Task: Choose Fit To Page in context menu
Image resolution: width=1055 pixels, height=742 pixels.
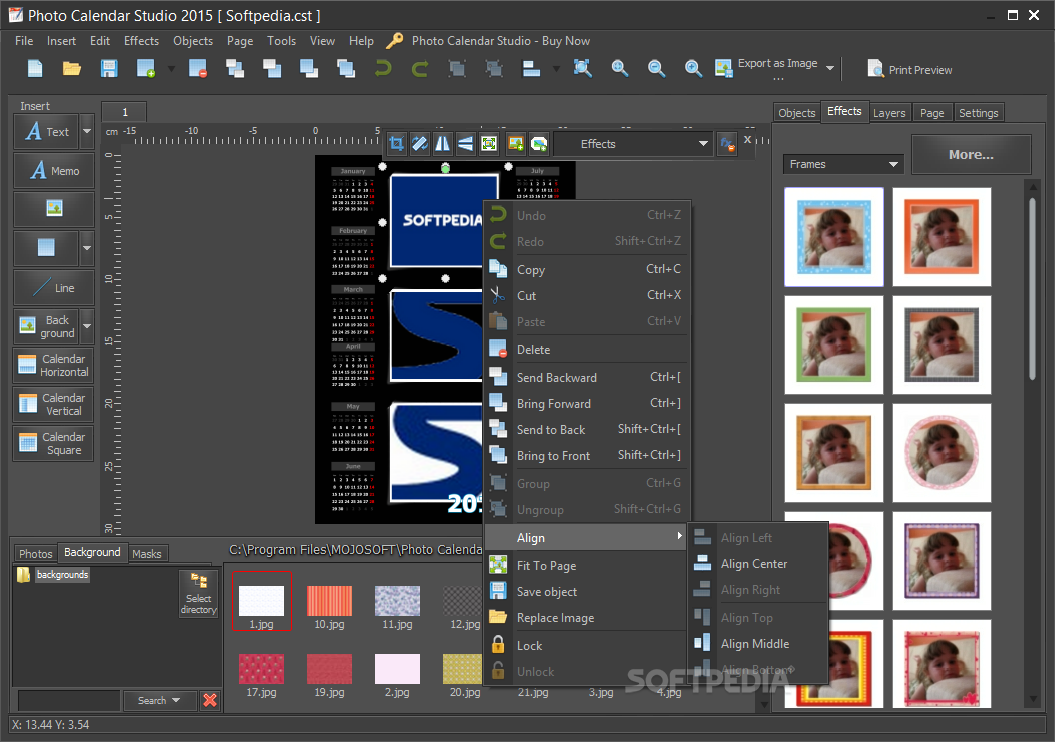Action: (585, 566)
